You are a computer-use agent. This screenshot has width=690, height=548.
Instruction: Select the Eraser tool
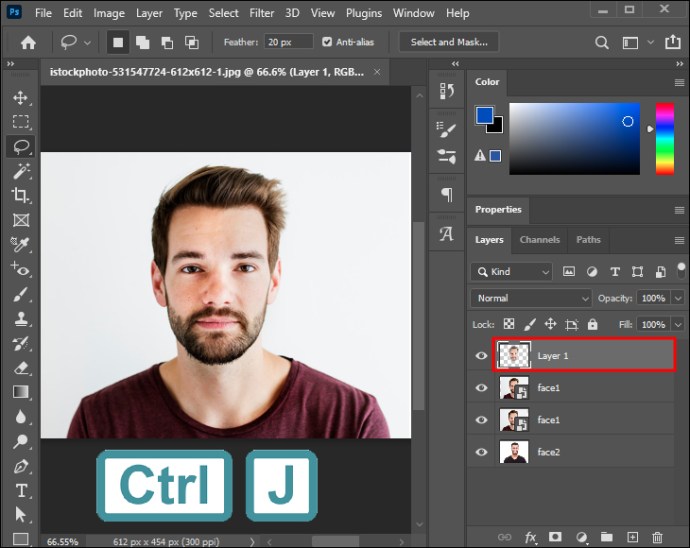click(x=20, y=368)
